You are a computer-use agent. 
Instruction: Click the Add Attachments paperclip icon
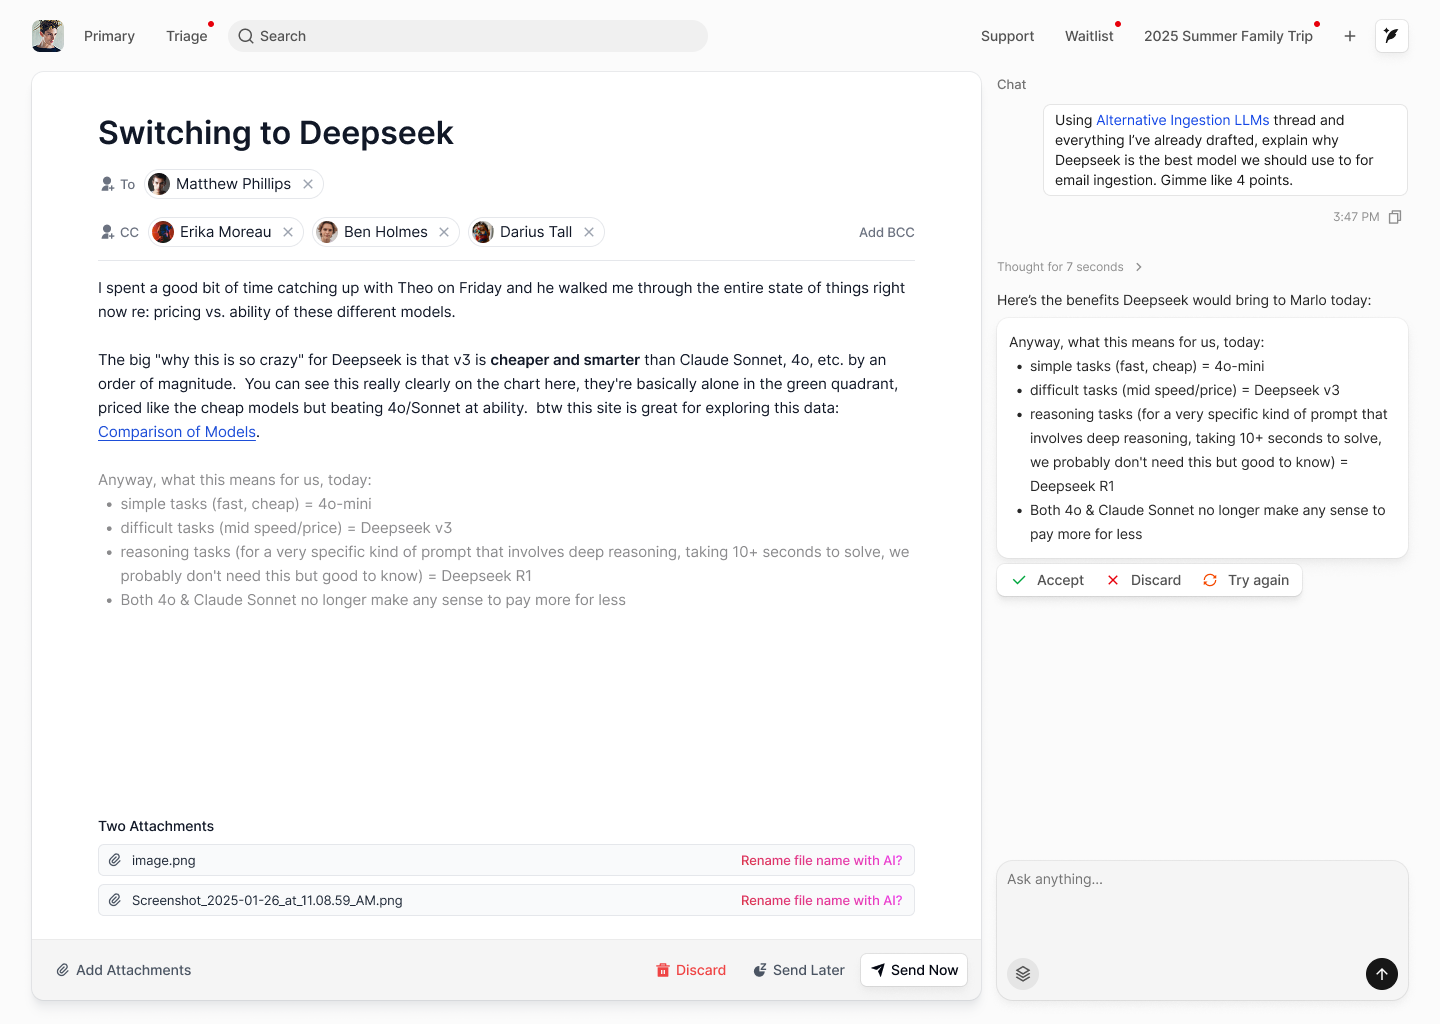click(x=62, y=970)
